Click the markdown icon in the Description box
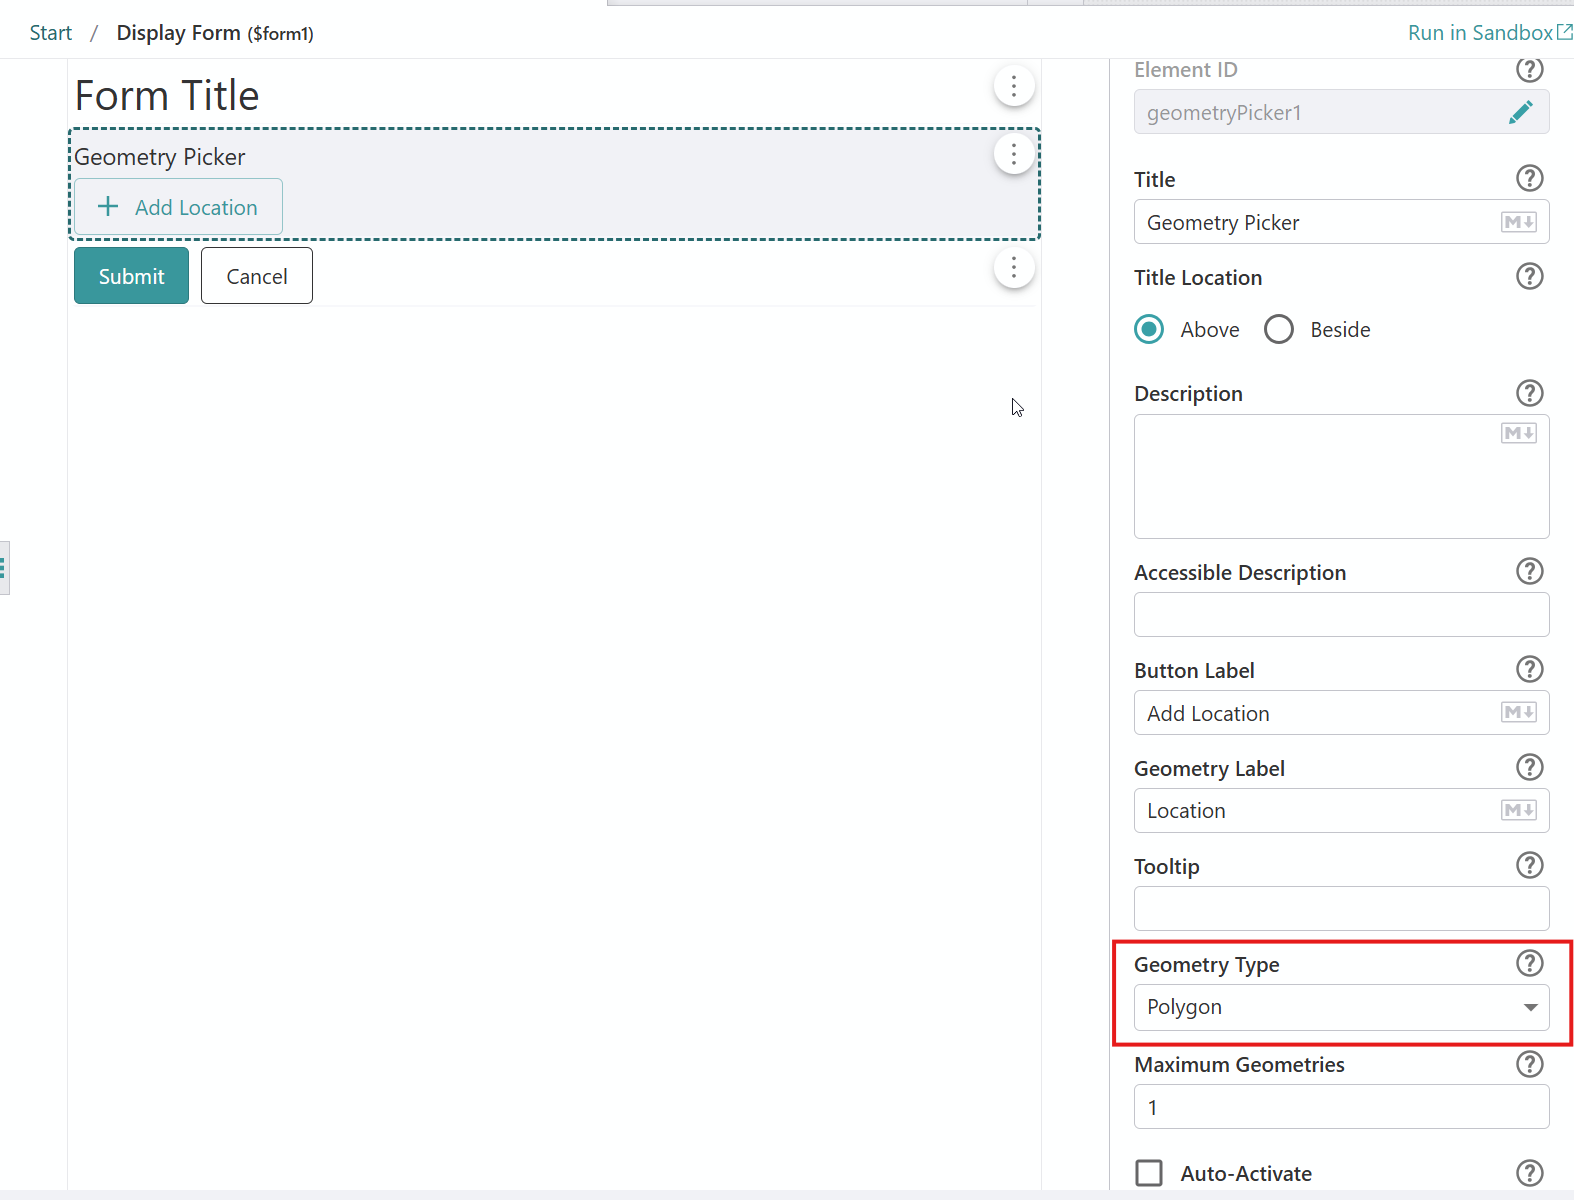The image size is (1574, 1200). 1518,433
